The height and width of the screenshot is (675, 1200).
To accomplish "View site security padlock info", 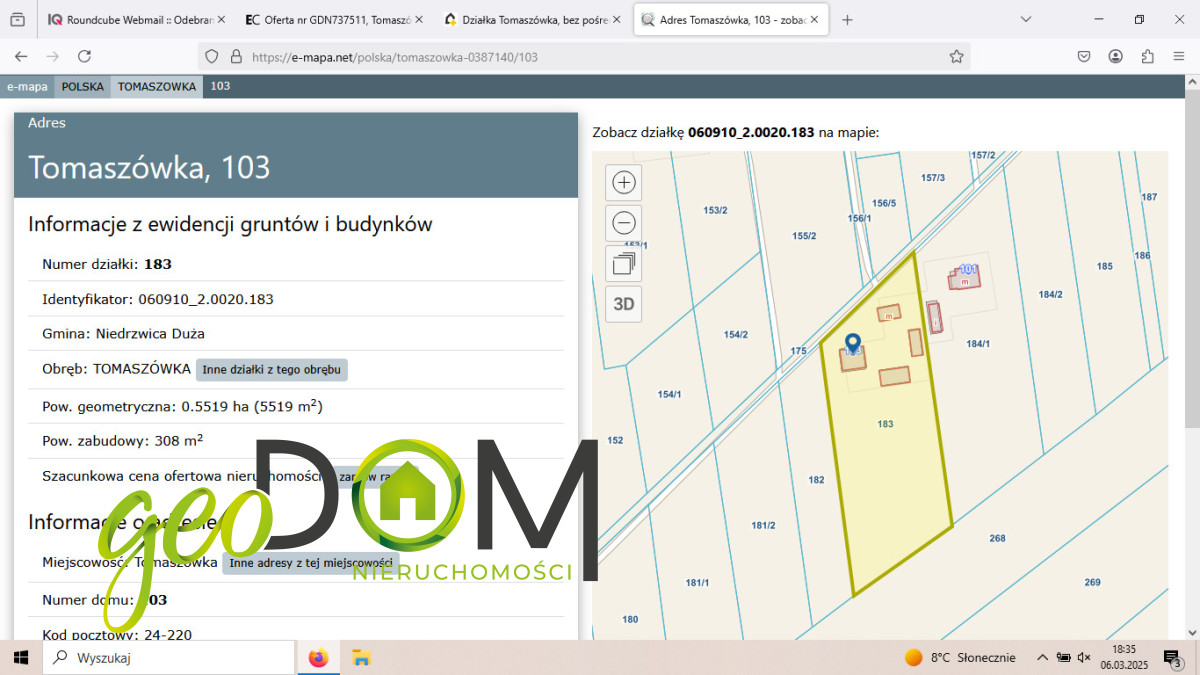I will [236, 57].
